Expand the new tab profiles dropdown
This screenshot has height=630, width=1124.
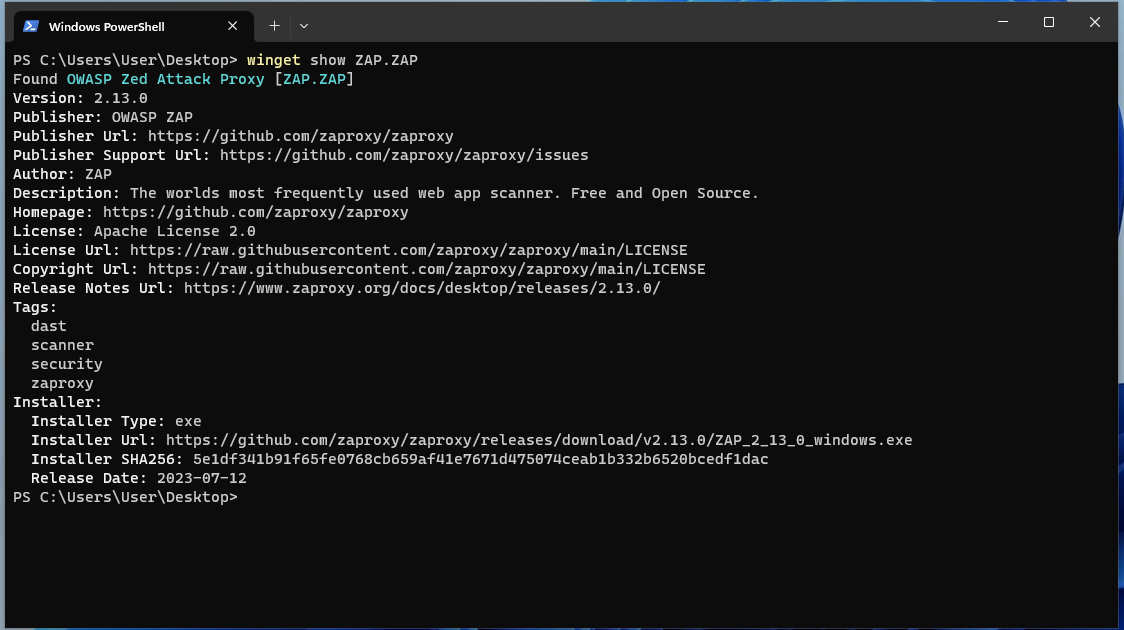[x=304, y=26]
